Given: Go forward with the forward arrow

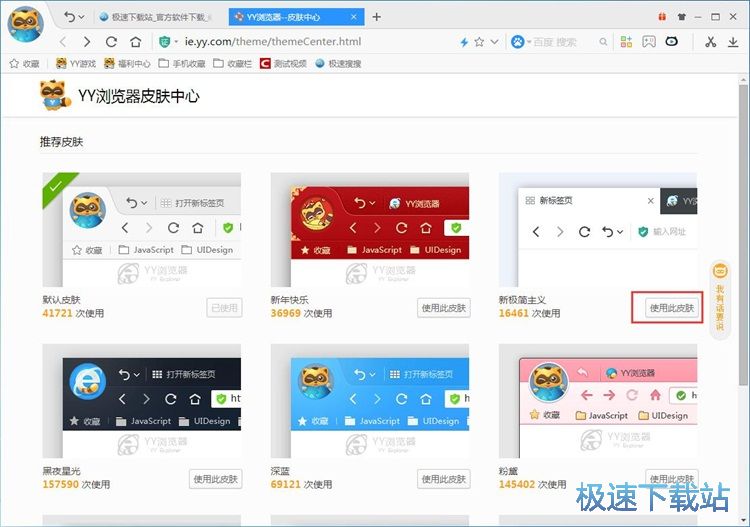Looking at the screenshot, I should point(87,42).
